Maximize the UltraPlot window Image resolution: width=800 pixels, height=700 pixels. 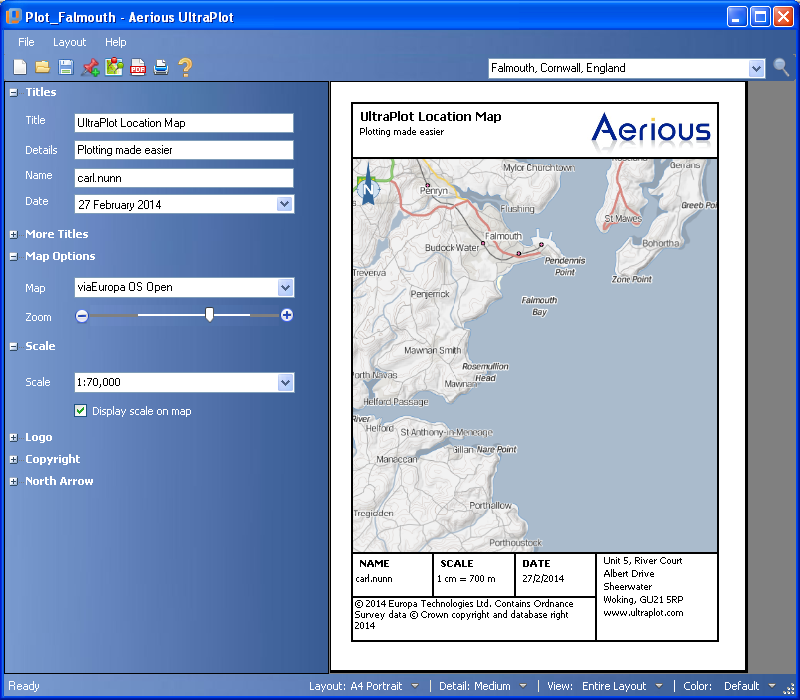[760, 17]
